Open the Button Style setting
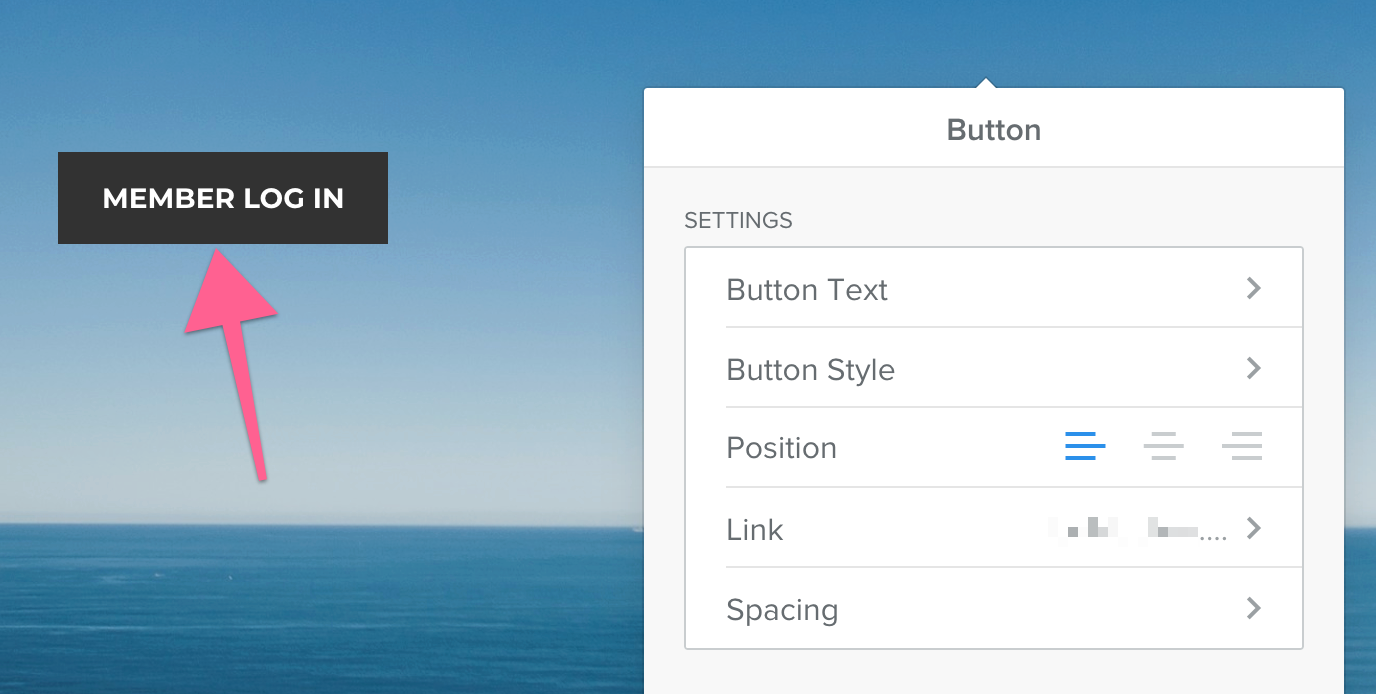 point(994,368)
